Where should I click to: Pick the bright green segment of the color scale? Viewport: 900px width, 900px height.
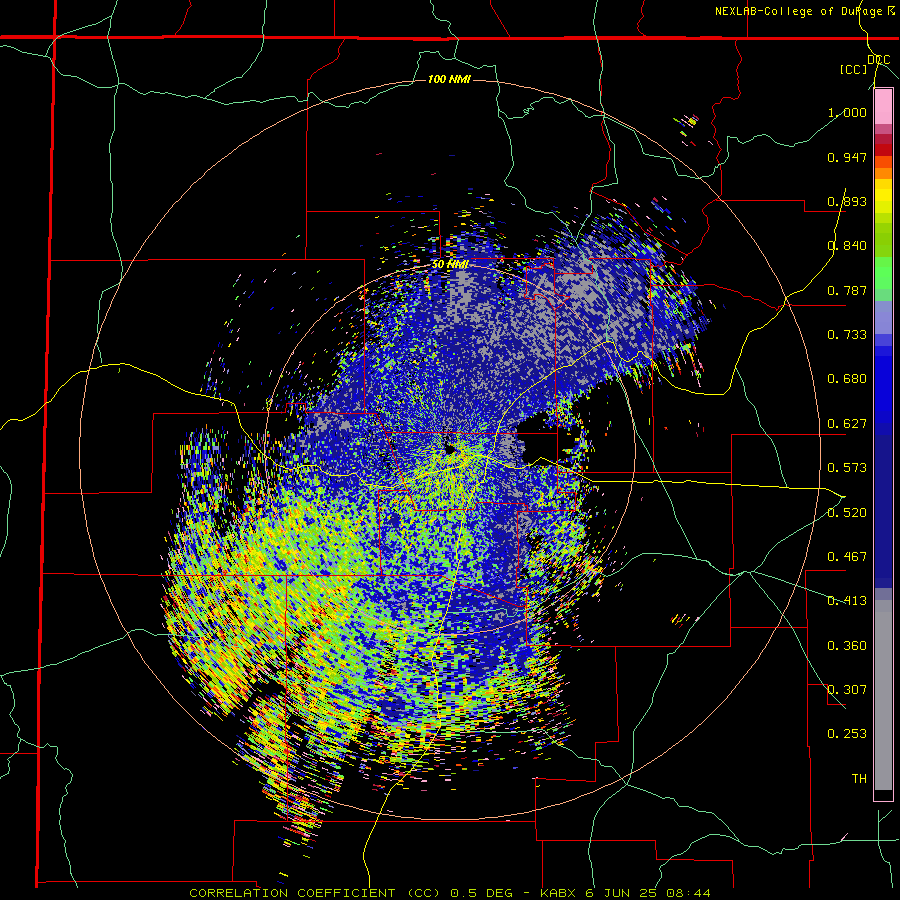point(883,273)
